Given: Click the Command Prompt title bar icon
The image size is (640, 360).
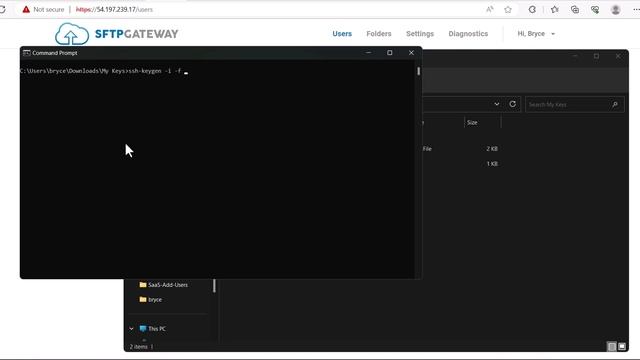Looking at the screenshot, I should tap(27, 53).
